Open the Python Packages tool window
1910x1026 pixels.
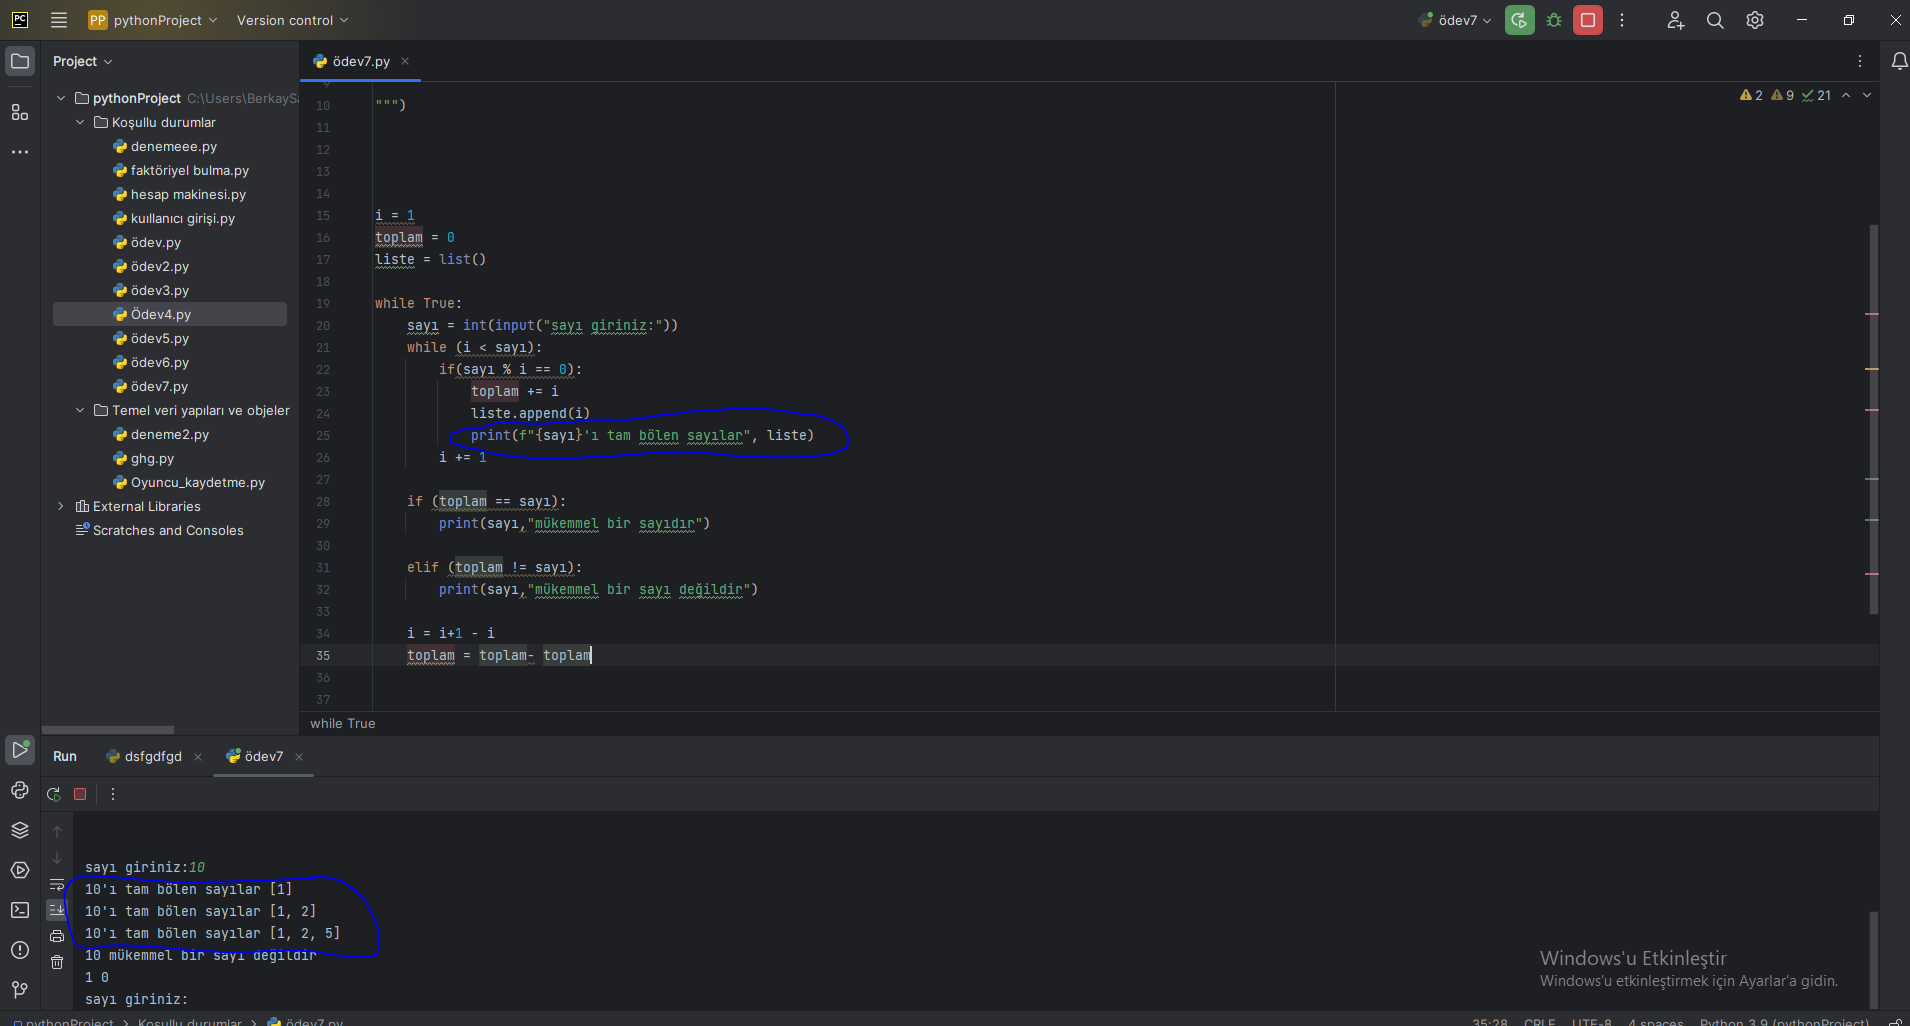pyautogui.click(x=20, y=830)
